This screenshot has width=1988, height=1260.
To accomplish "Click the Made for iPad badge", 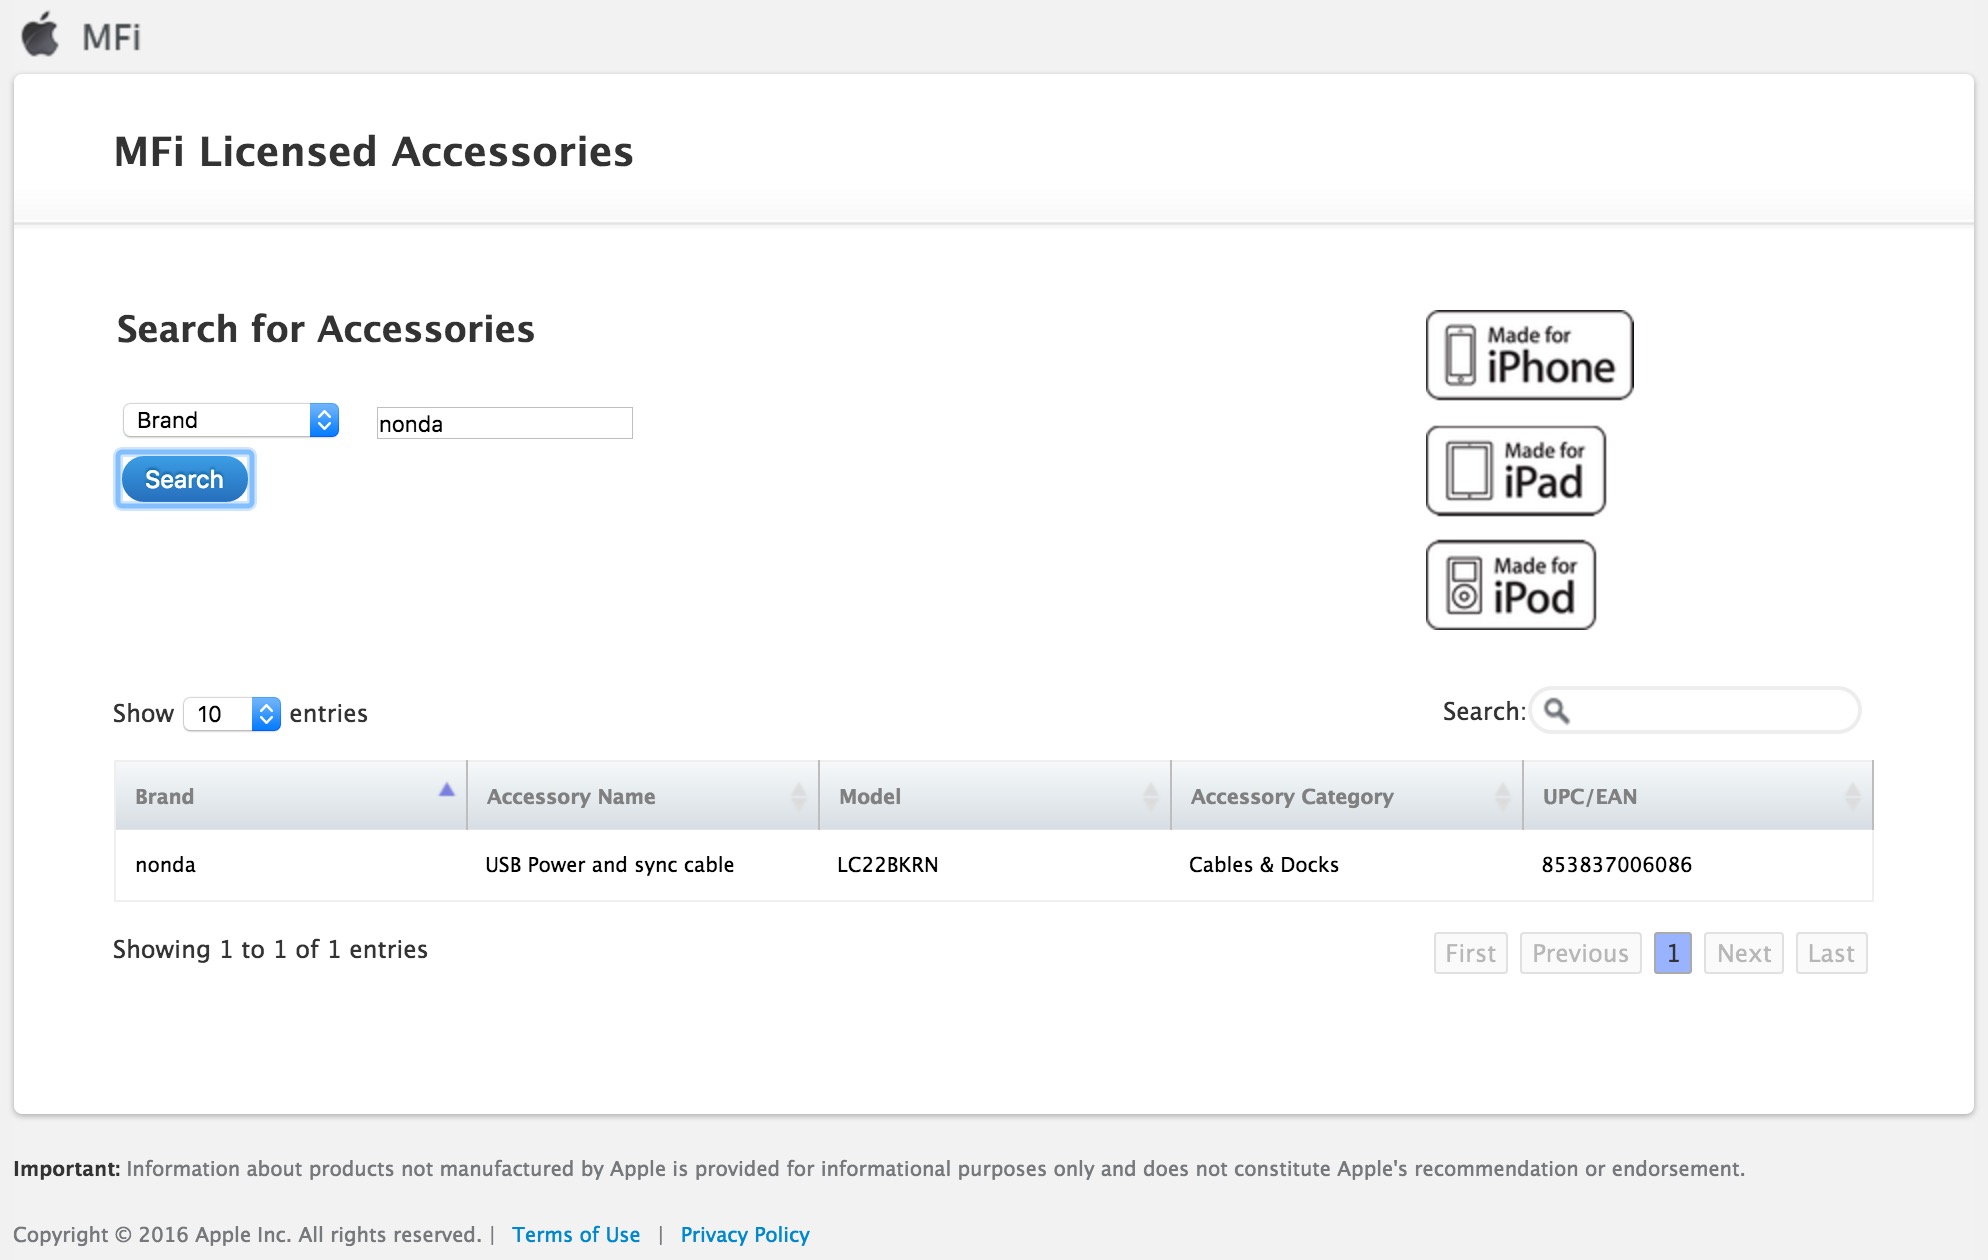I will pyautogui.click(x=1515, y=471).
